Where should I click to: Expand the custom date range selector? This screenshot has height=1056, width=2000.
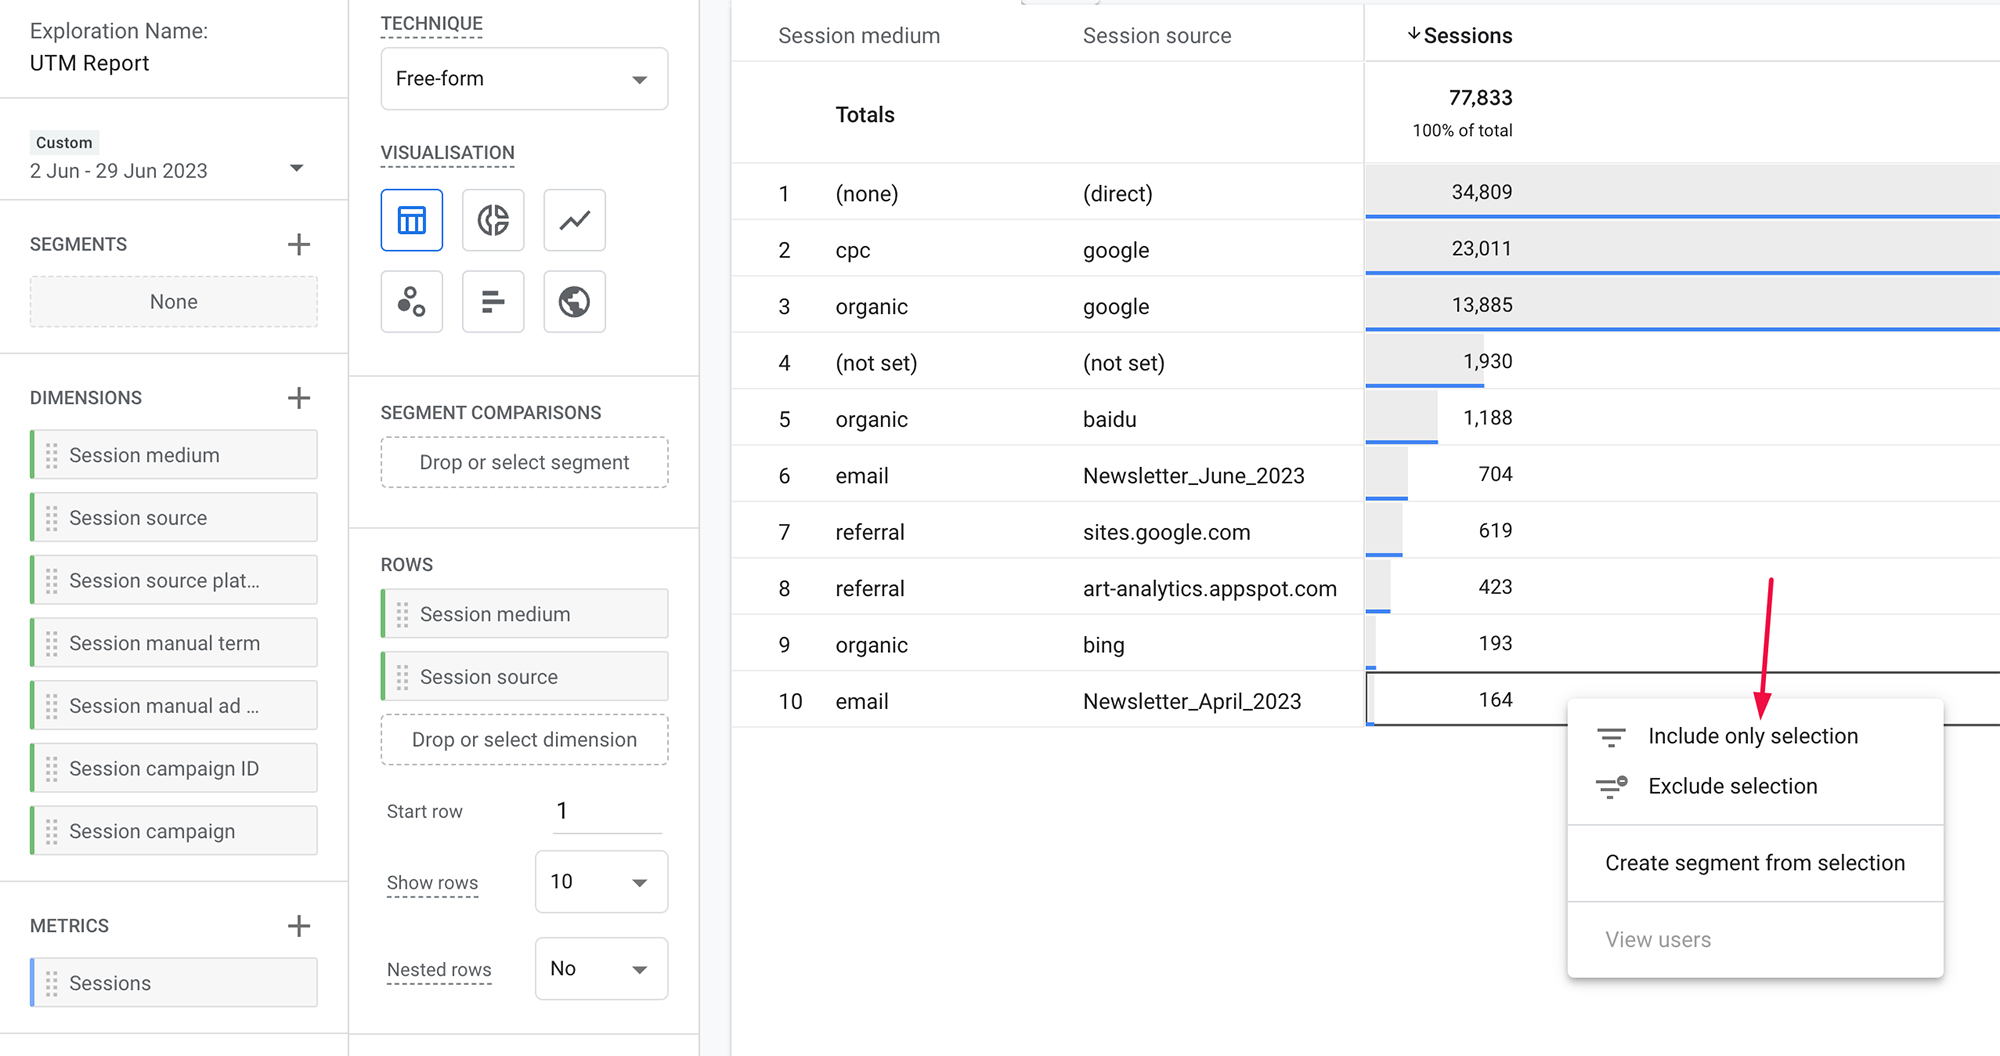coord(296,168)
